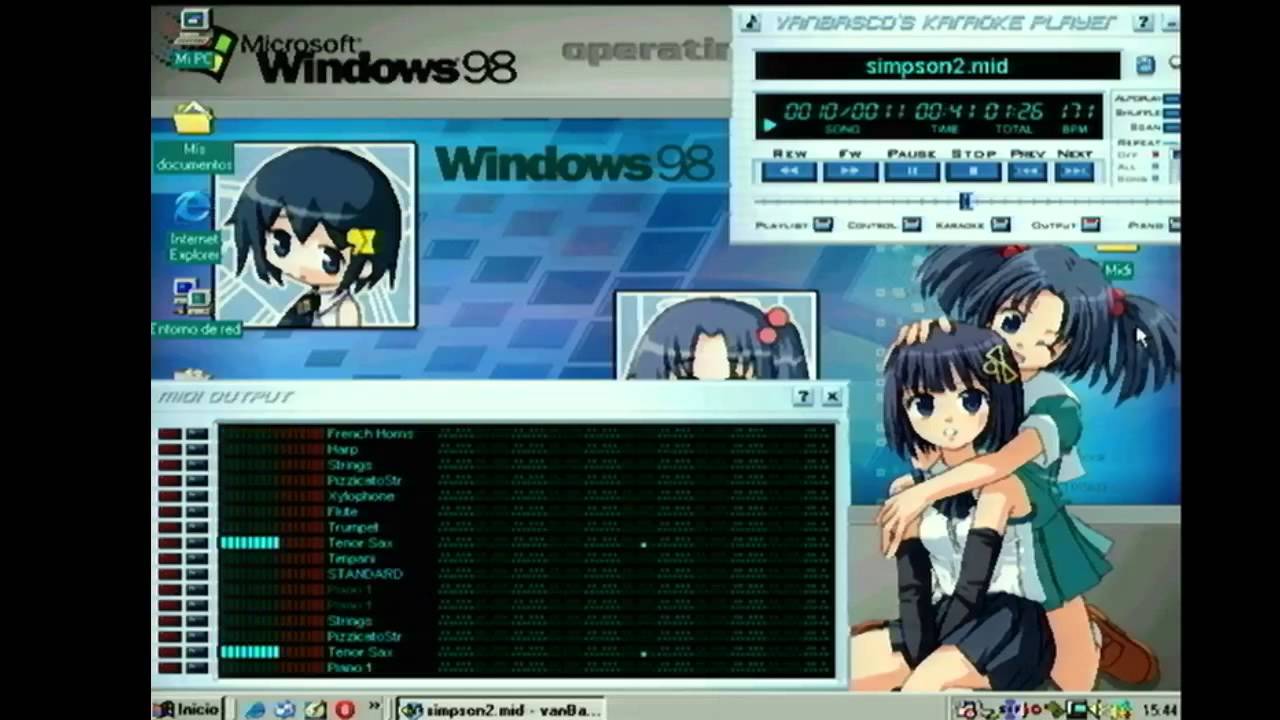This screenshot has height=720, width=1280.
Task: Click dark solo button on Xylophone row
Action: click(197, 496)
